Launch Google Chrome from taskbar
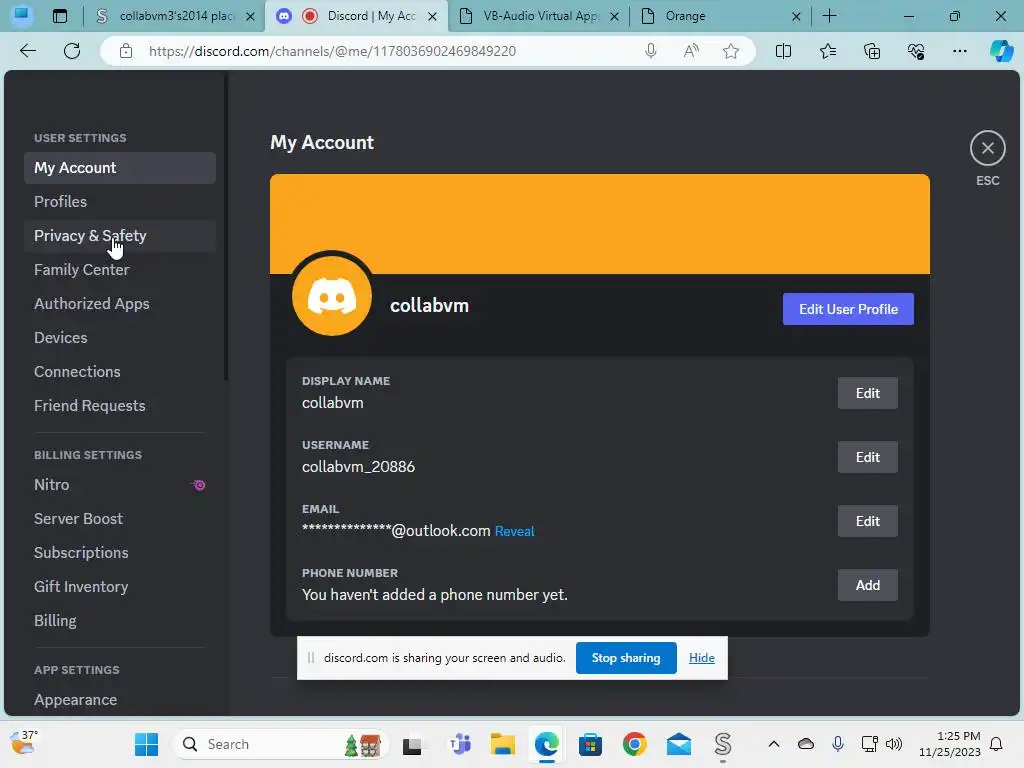The width and height of the screenshot is (1024, 768). coord(634,744)
